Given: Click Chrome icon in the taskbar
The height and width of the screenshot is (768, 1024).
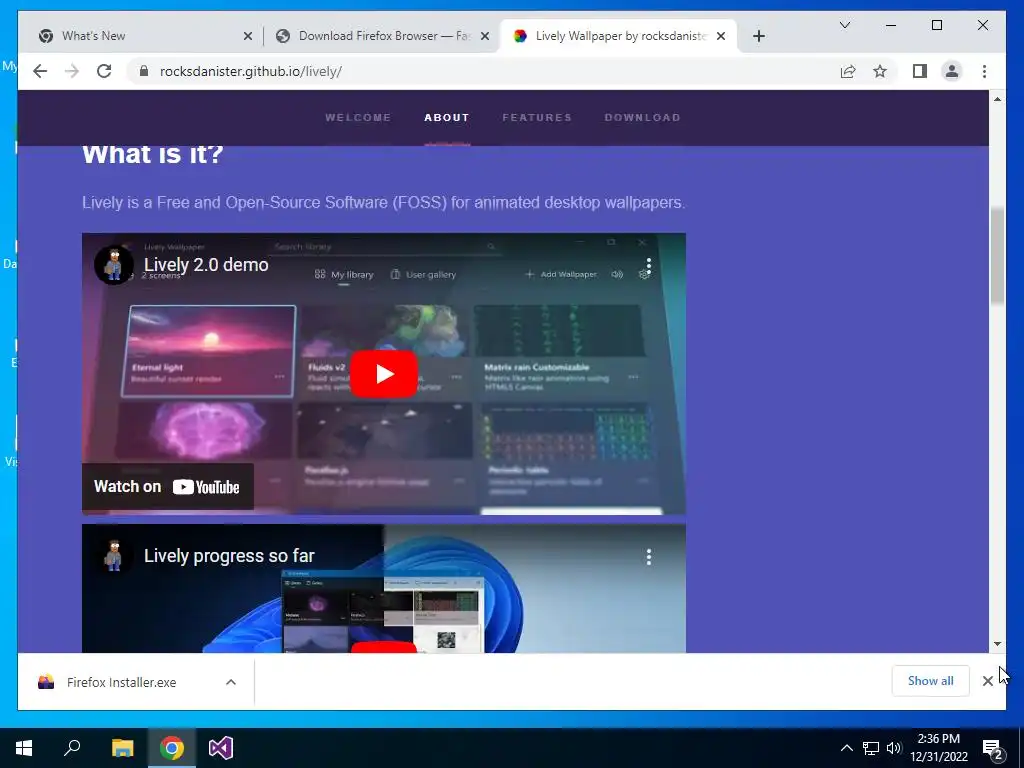Looking at the screenshot, I should (x=172, y=748).
